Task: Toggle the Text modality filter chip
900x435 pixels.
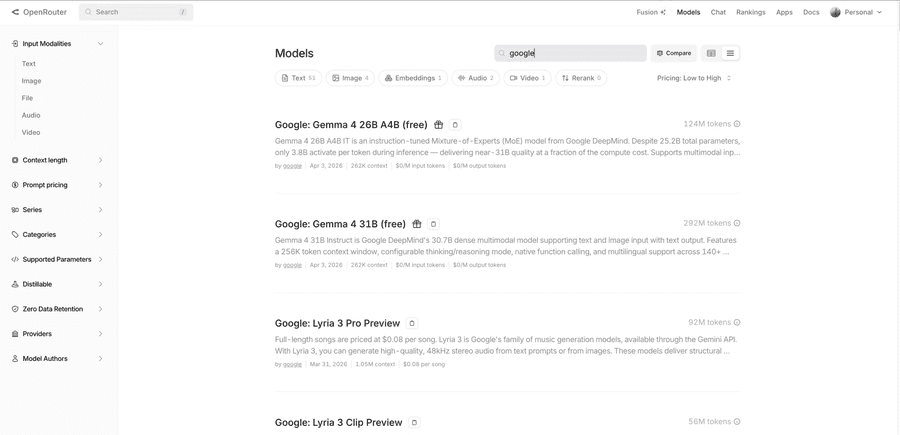Action: [x=299, y=77]
